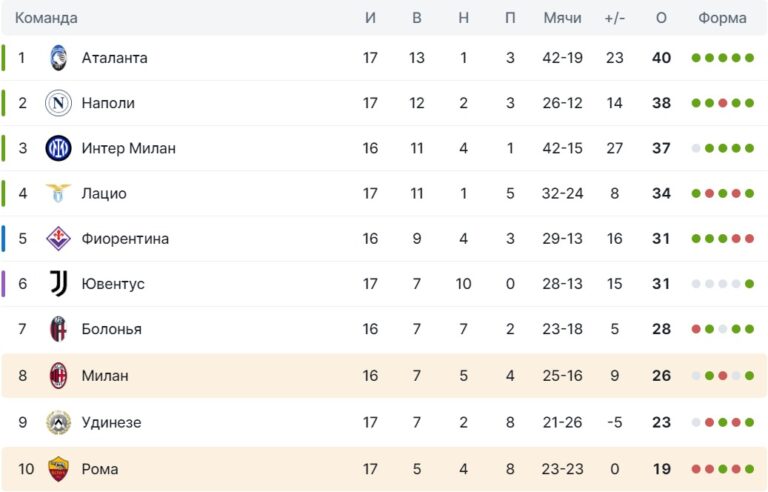Click the red form dot in Наполи row

723,103
